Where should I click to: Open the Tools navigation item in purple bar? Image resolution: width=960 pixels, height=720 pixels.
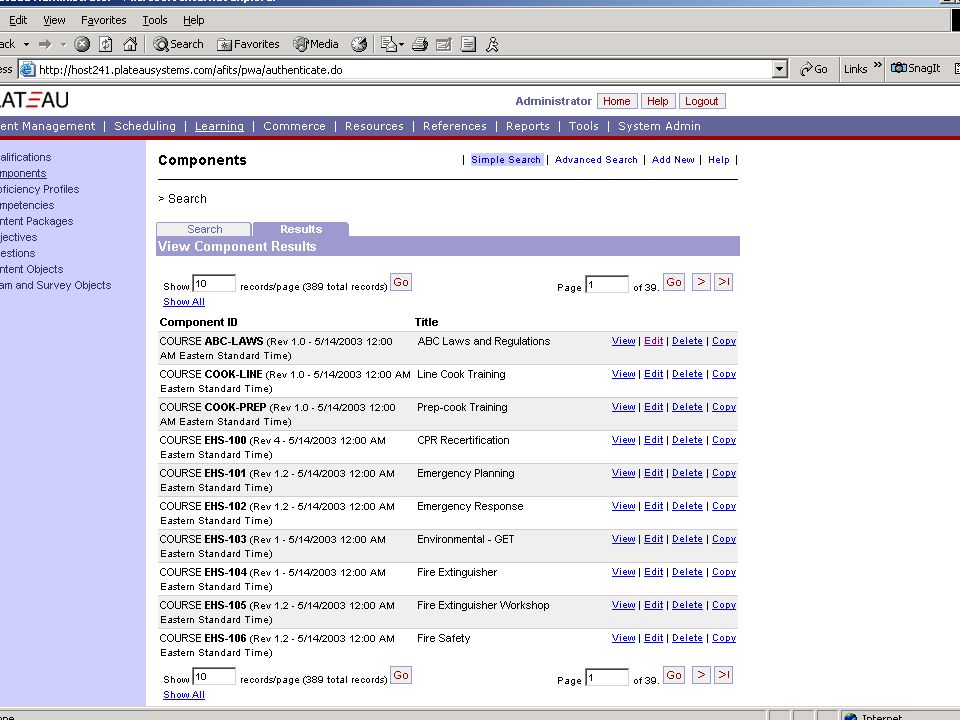(x=583, y=126)
